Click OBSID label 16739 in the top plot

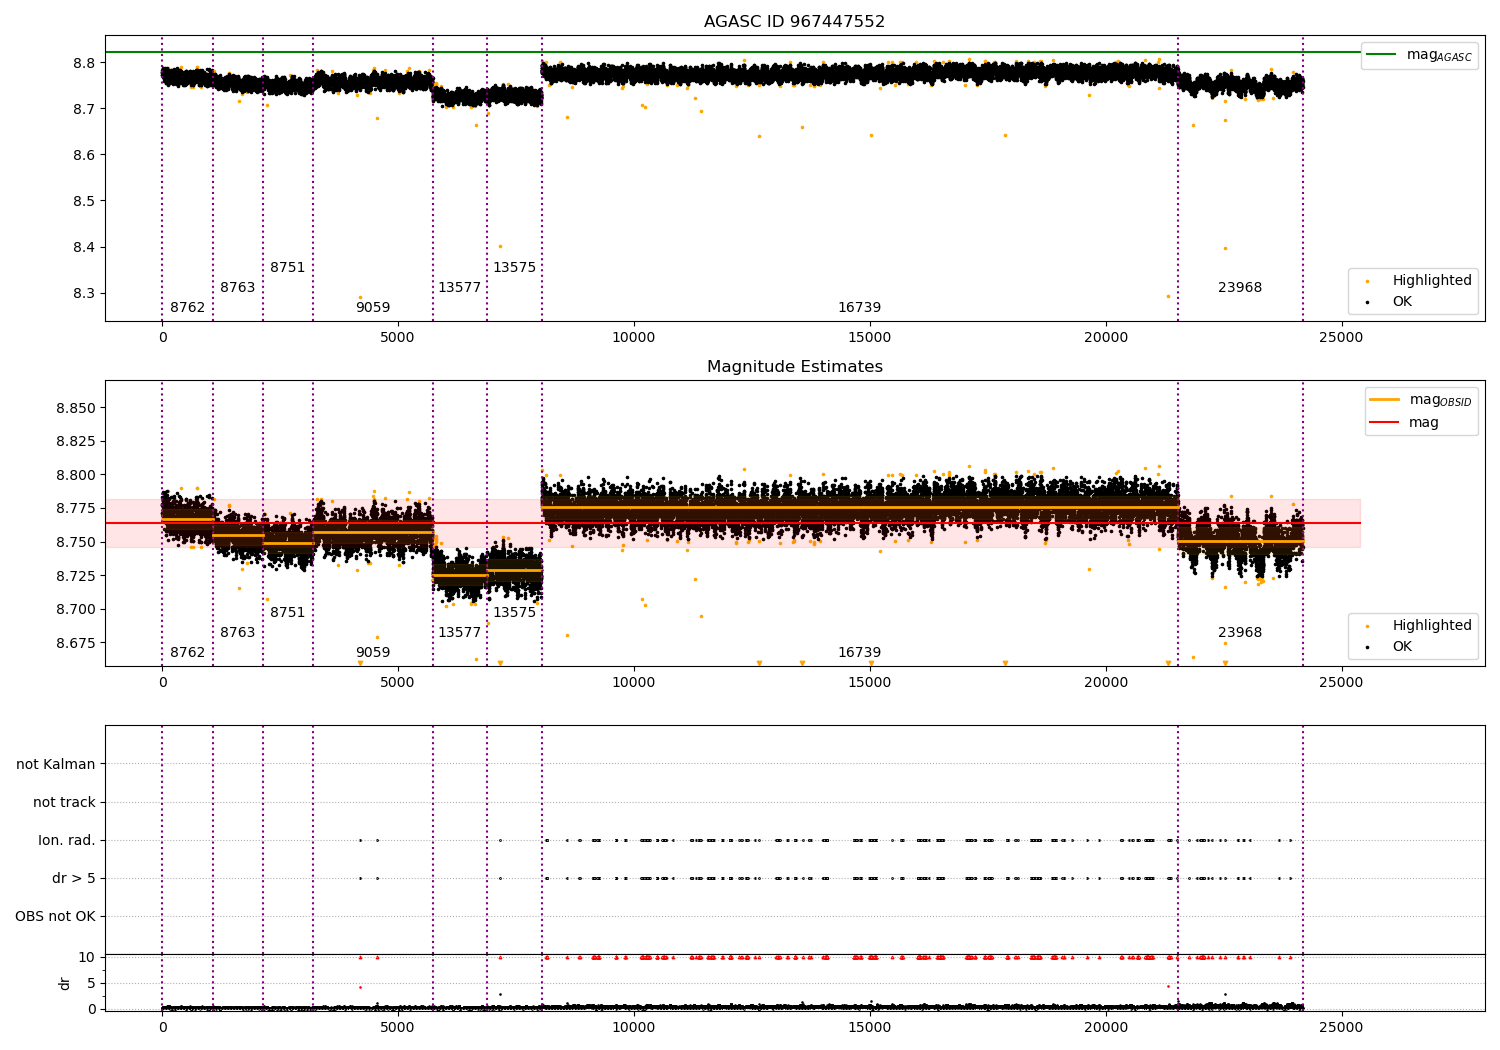click(x=859, y=307)
